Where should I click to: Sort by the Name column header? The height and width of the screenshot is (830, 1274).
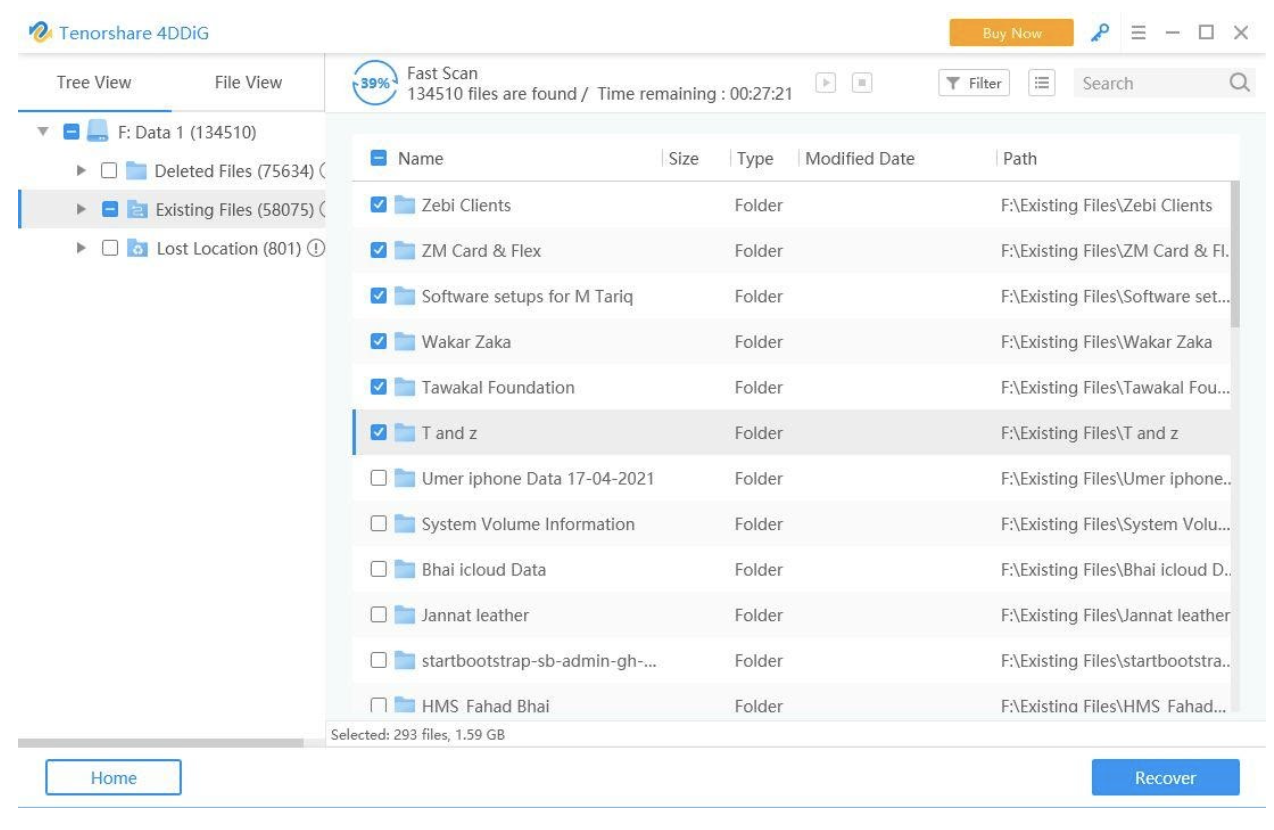pyautogui.click(x=420, y=158)
